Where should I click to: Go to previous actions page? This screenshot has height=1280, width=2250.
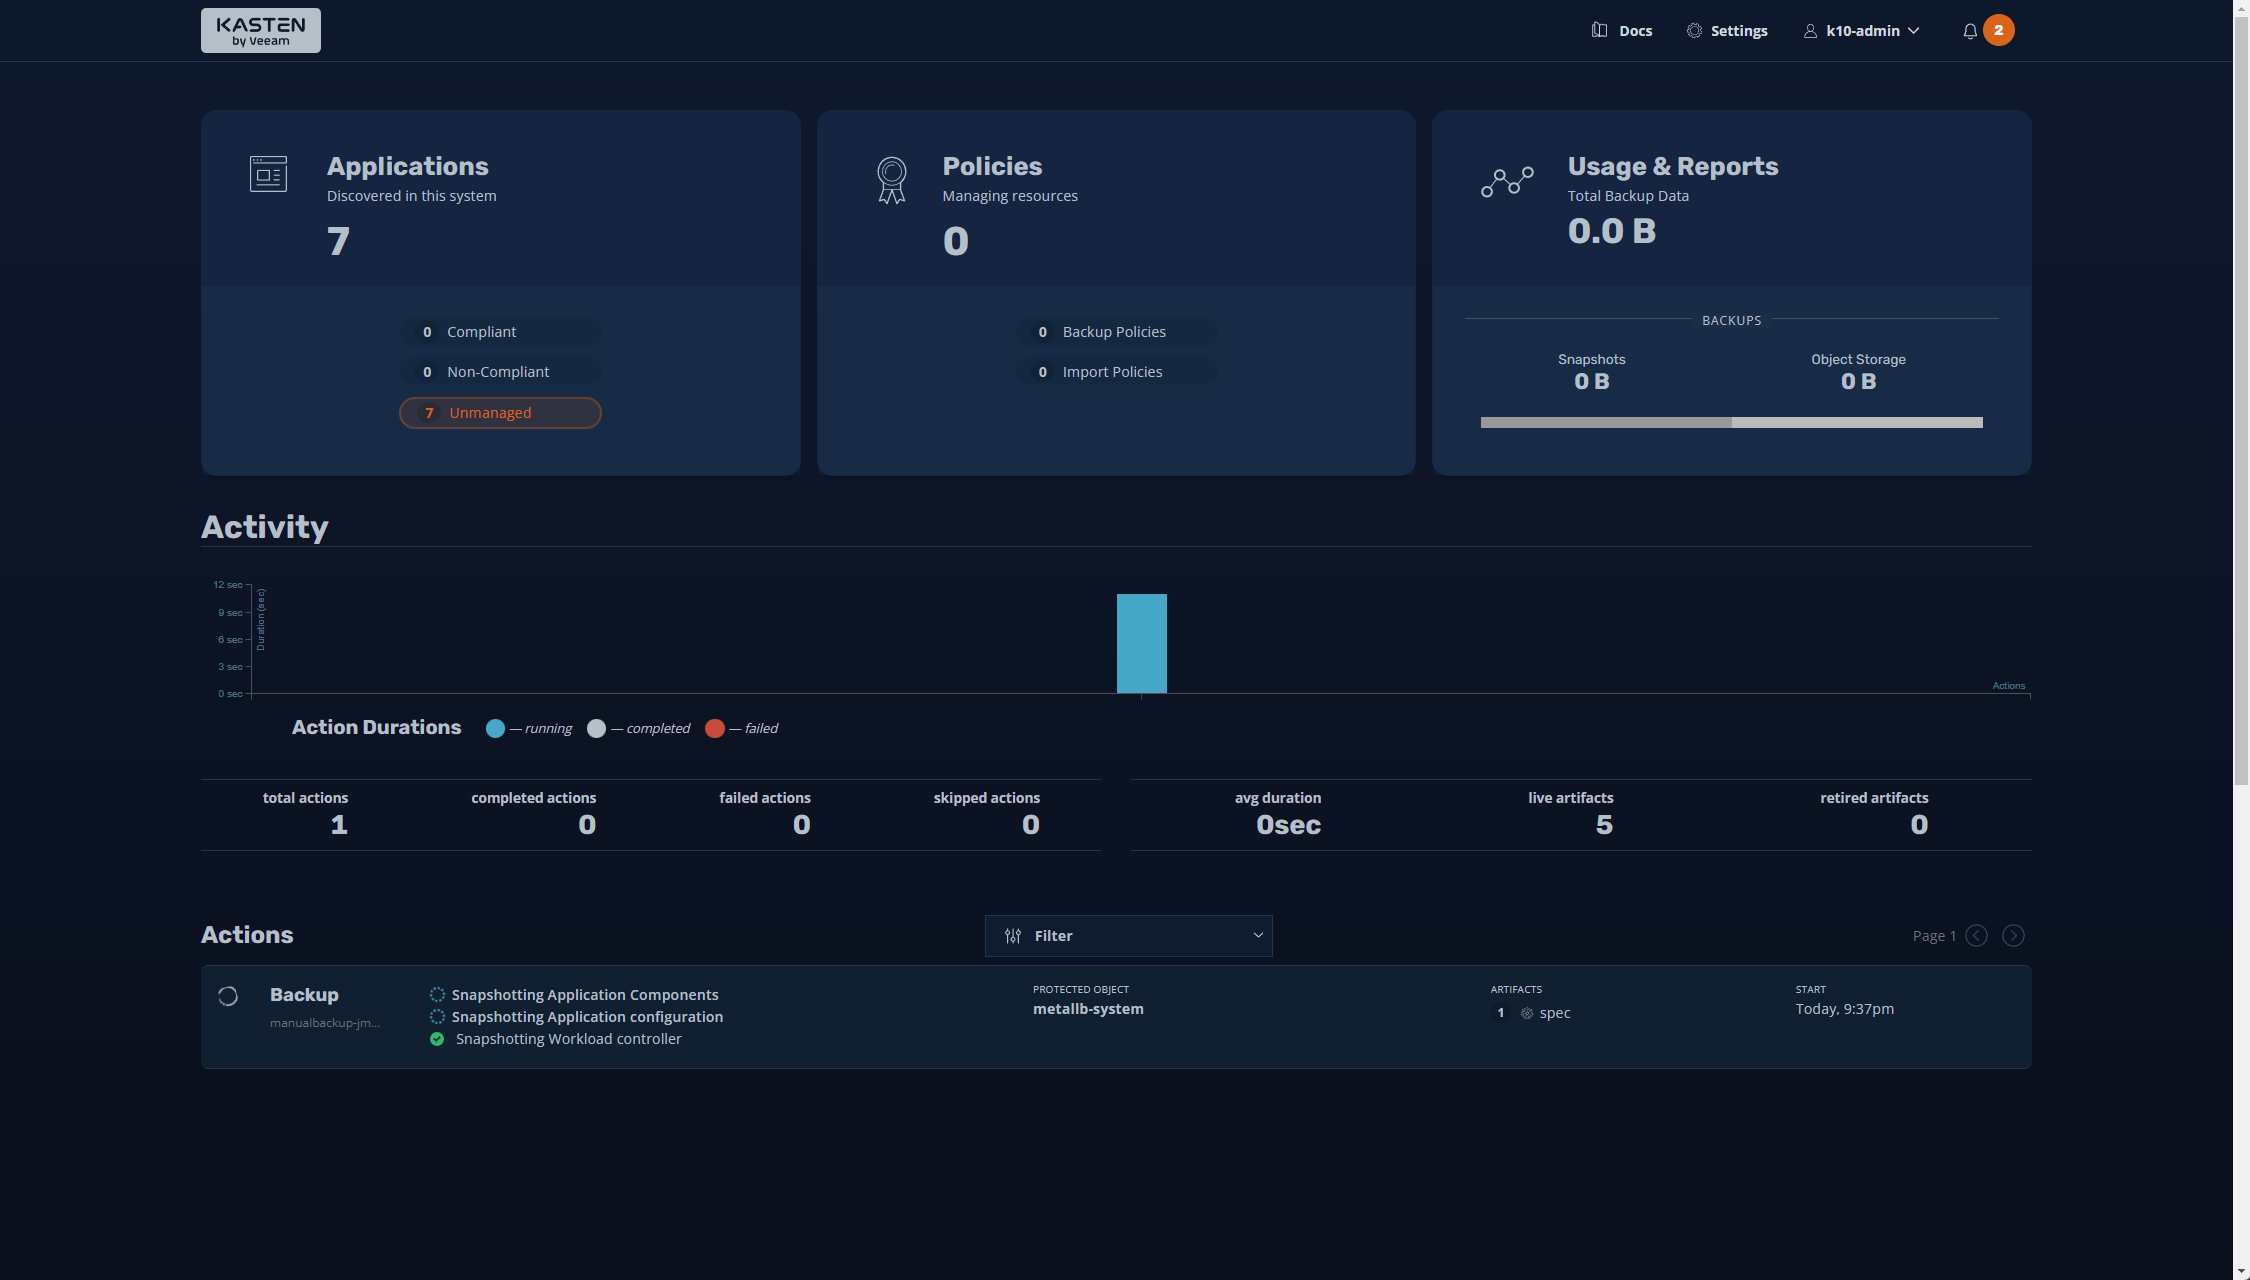pos(1976,936)
